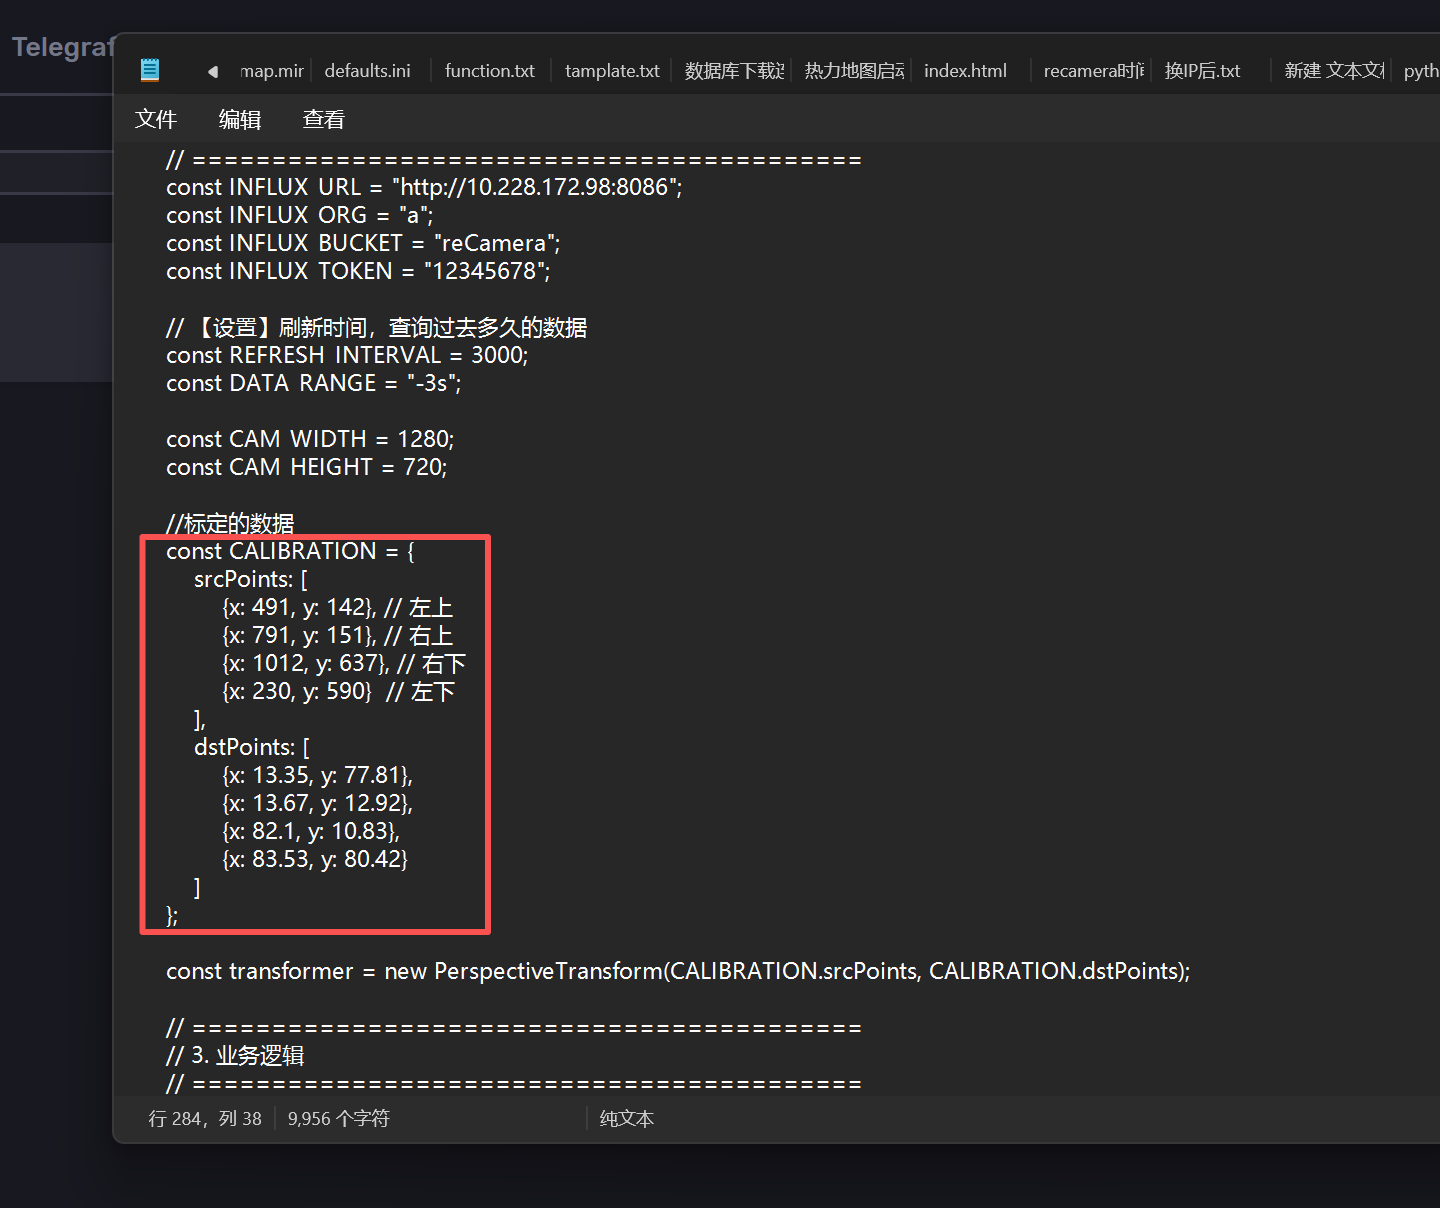Click the 9,956 character count in status bar
Viewport: 1440px width, 1208px height.
point(338,1119)
